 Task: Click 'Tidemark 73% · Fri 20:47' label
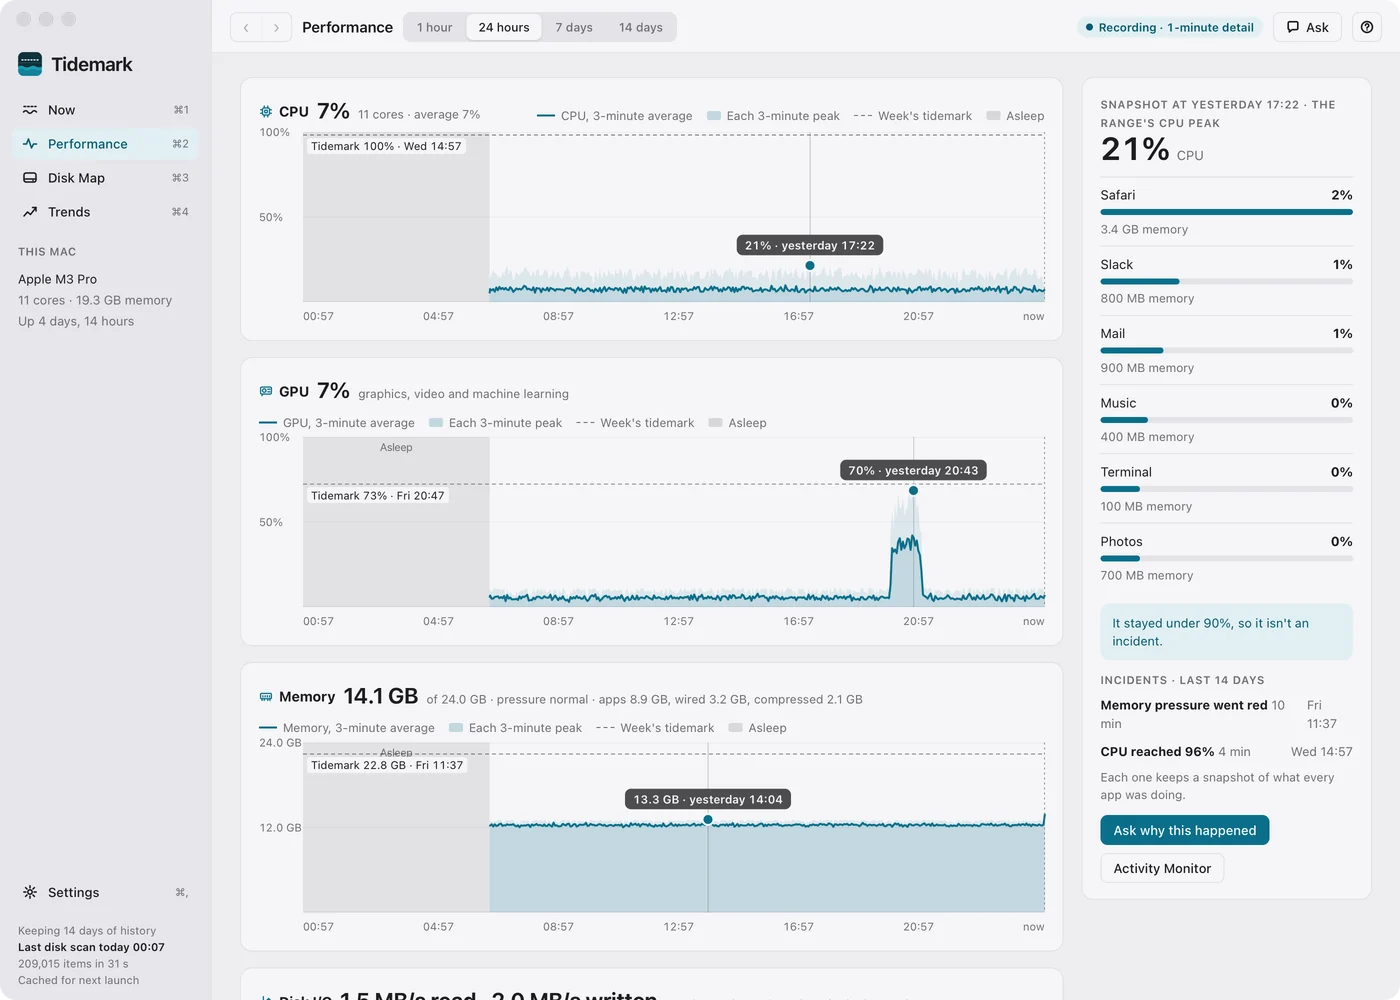(x=378, y=496)
